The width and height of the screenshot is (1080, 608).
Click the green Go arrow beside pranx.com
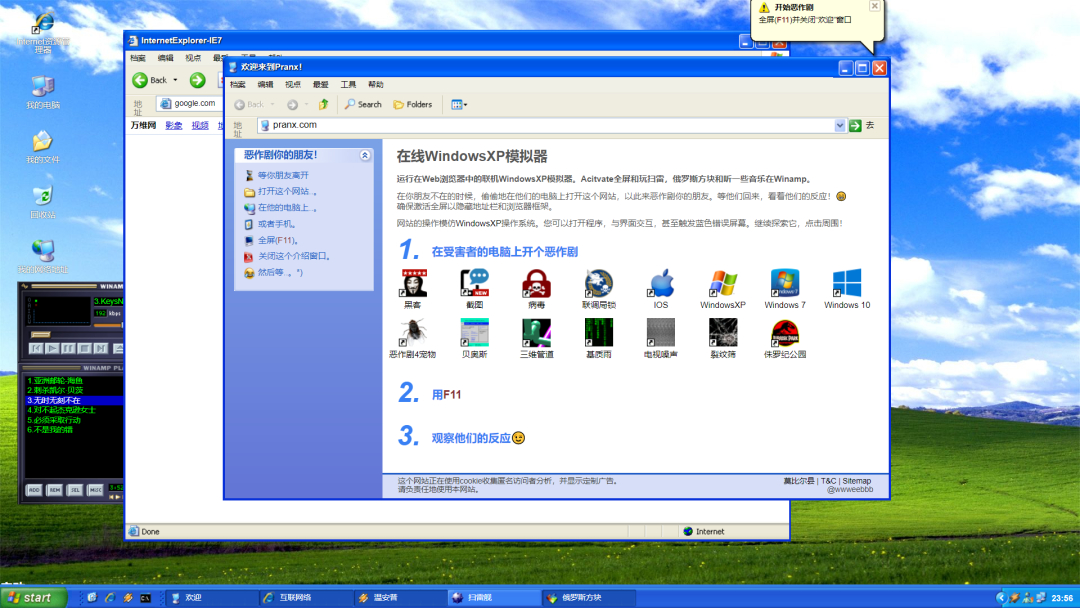coord(855,125)
